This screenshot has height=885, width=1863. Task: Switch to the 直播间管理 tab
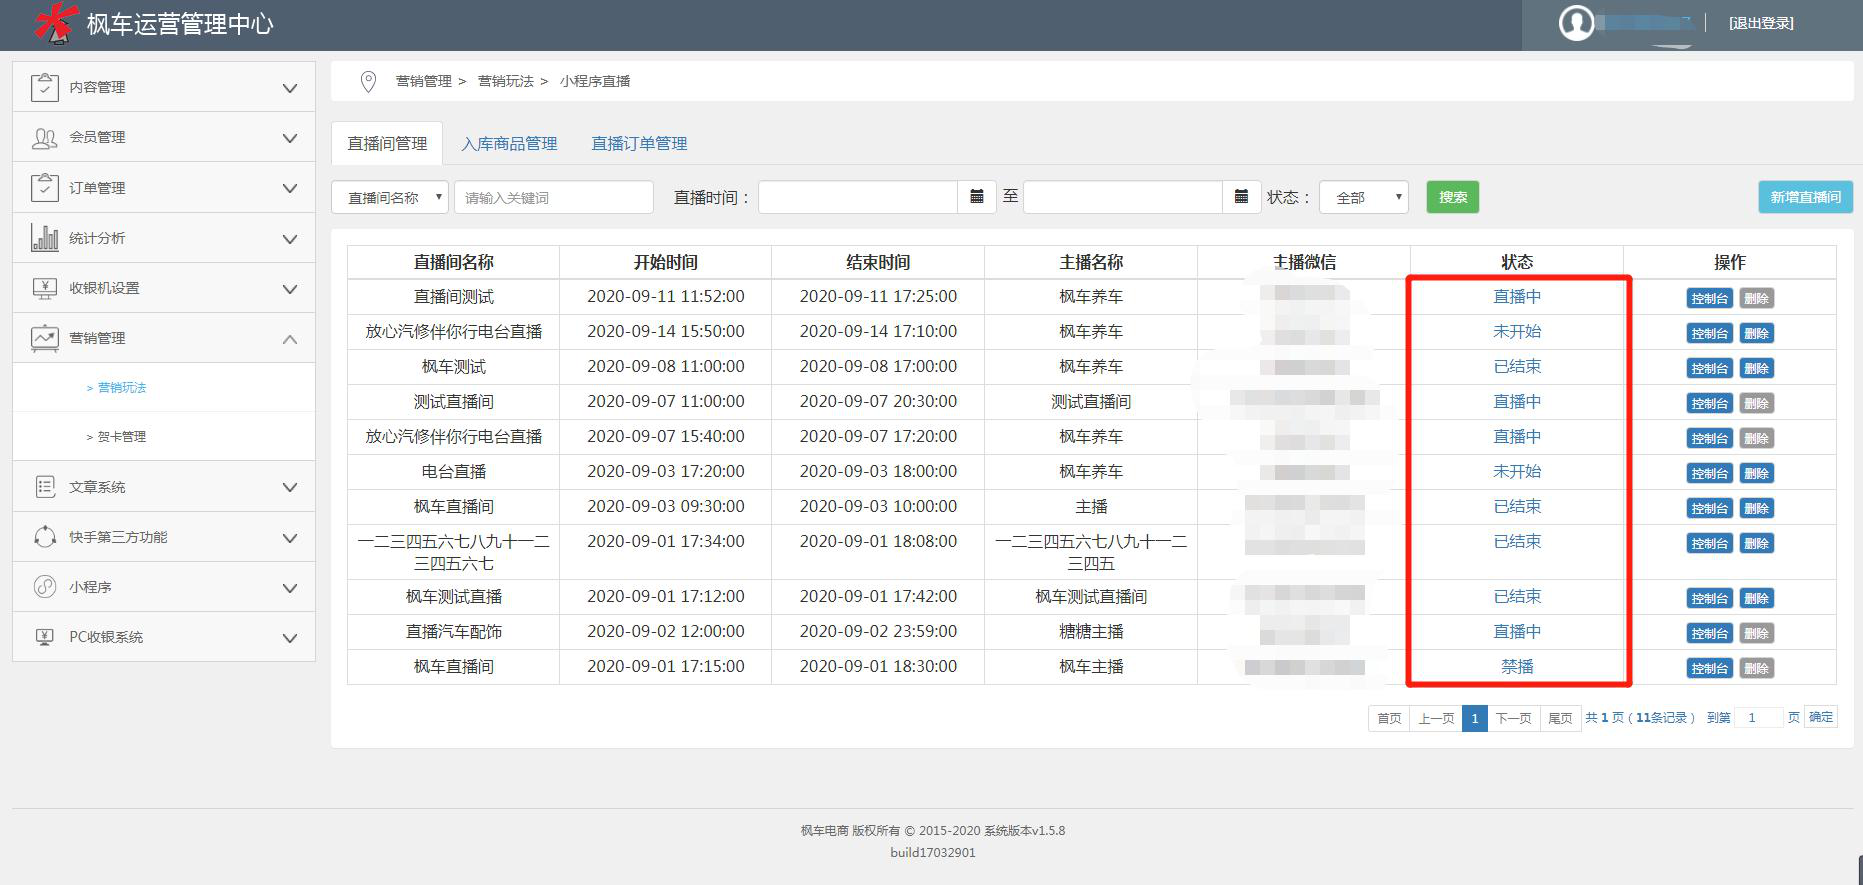[x=387, y=143]
